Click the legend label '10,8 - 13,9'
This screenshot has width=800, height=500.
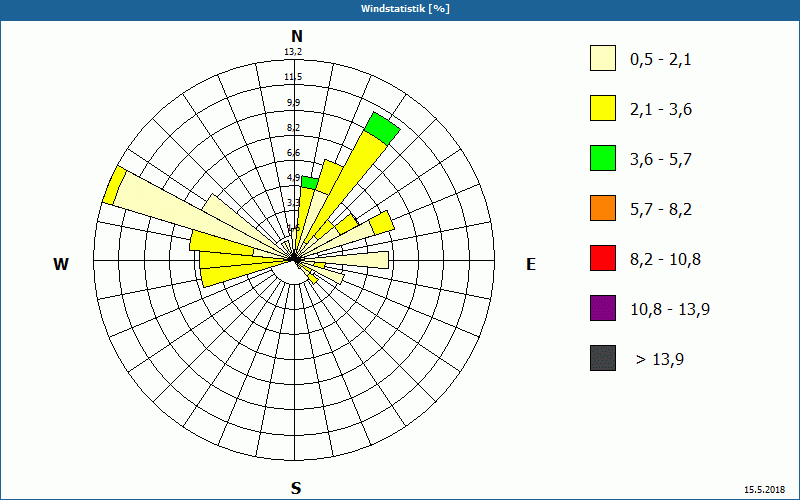tap(670, 310)
